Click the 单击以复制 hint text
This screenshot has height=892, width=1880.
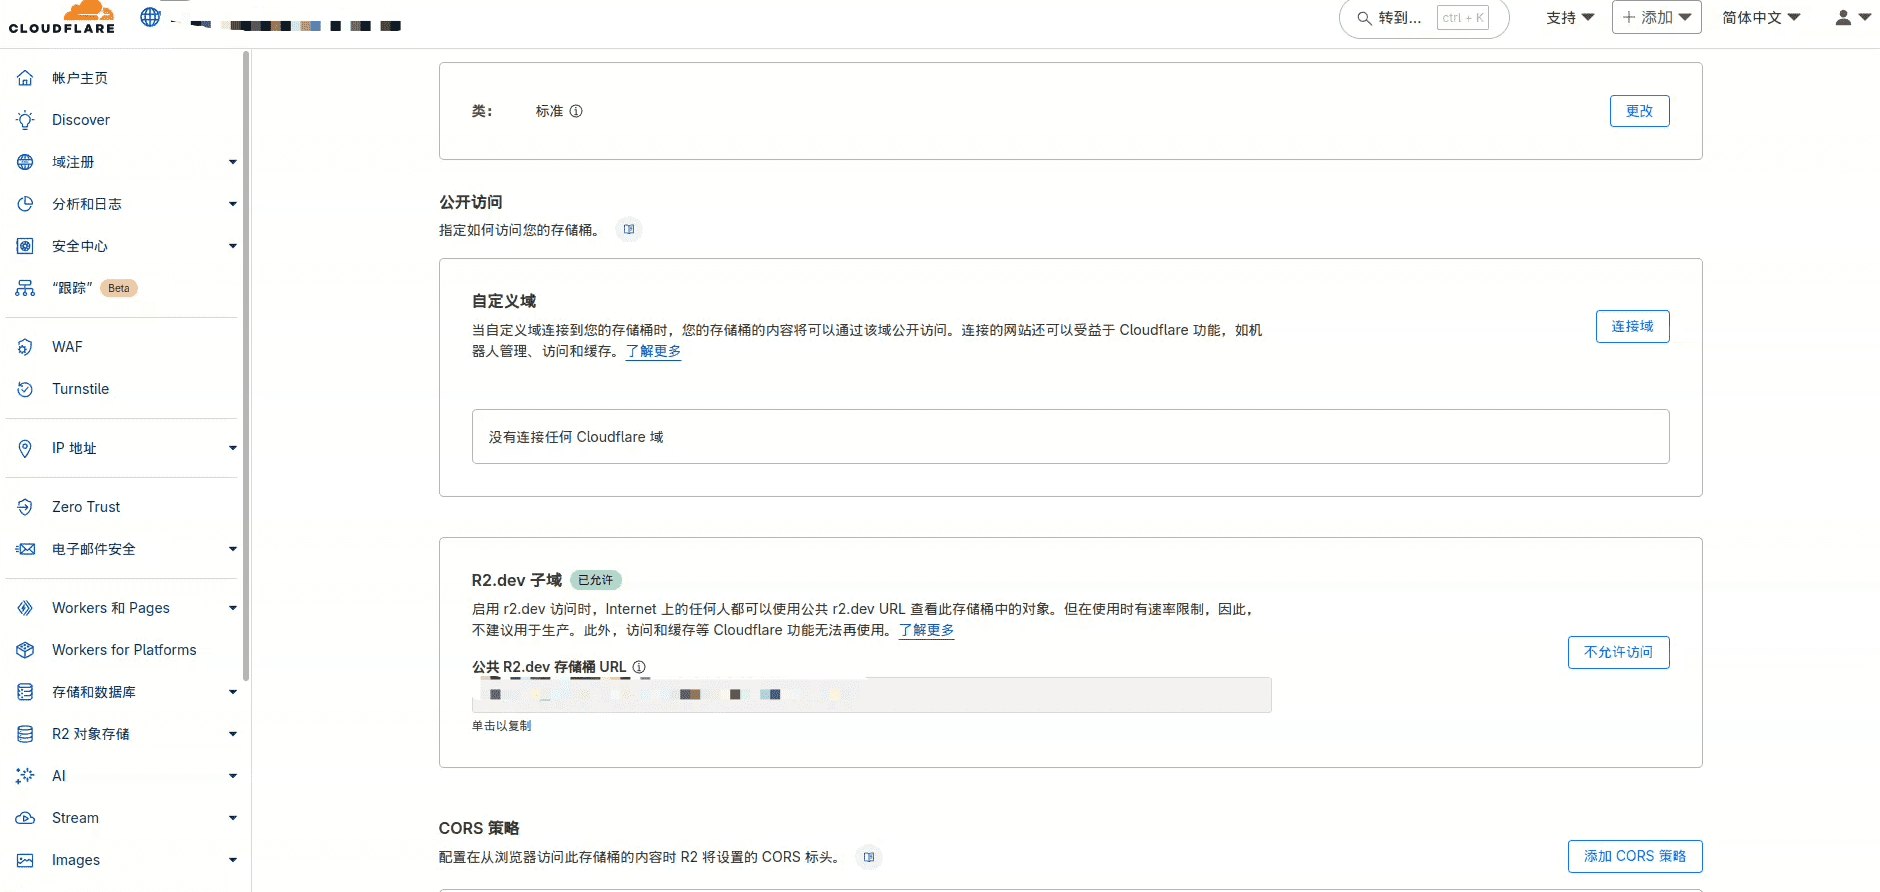[x=501, y=726]
